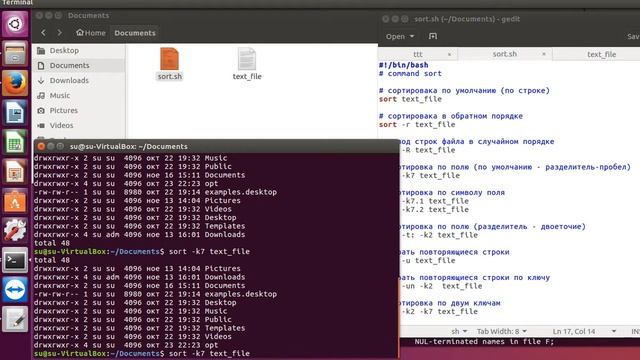Image resolution: width=640 pixels, height=360 pixels.
Task: Close the sort.sh tab in gedit
Action: [544, 54]
